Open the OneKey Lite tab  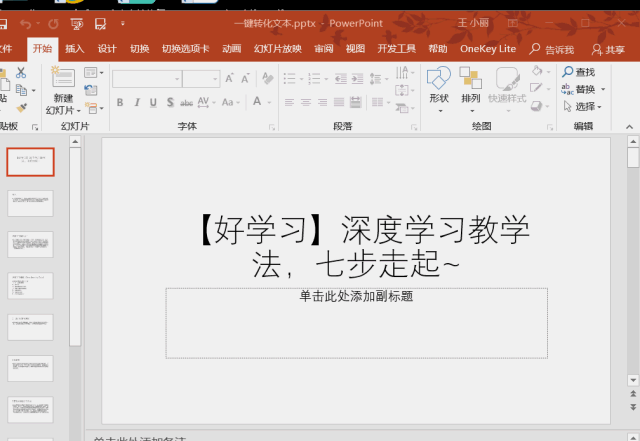[x=488, y=48]
